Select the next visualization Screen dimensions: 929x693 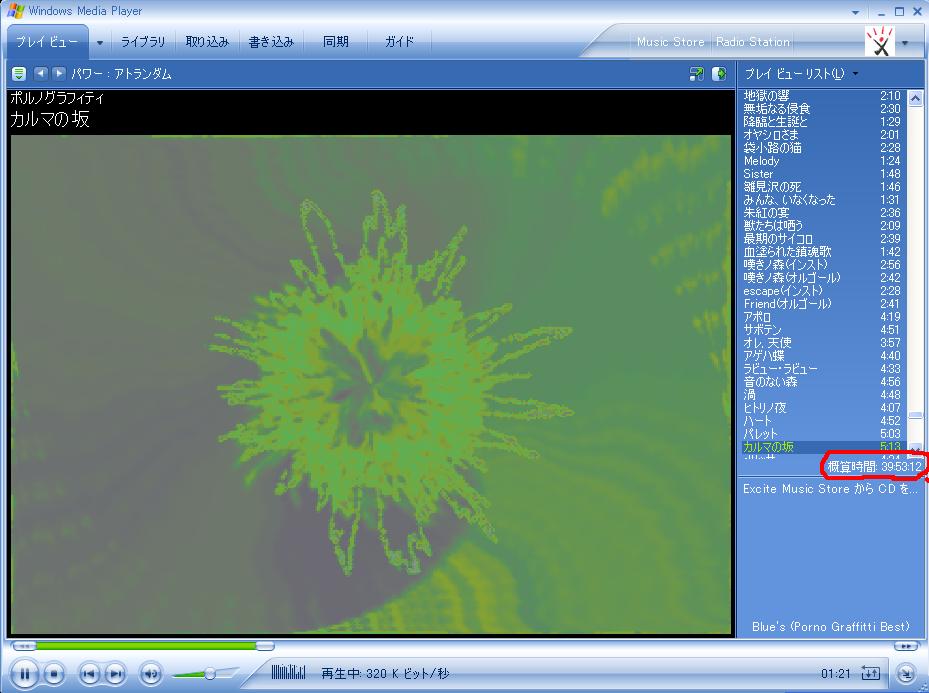[58, 73]
